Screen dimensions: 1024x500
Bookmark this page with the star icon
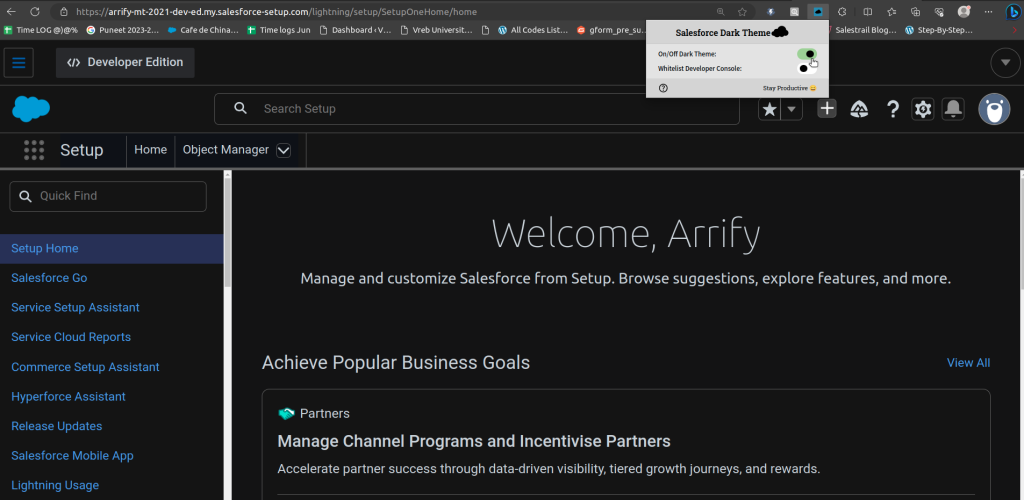(x=743, y=12)
